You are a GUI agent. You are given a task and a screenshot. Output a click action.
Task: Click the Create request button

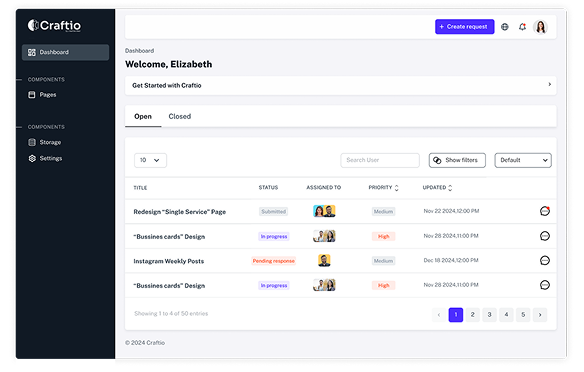pos(464,27)
